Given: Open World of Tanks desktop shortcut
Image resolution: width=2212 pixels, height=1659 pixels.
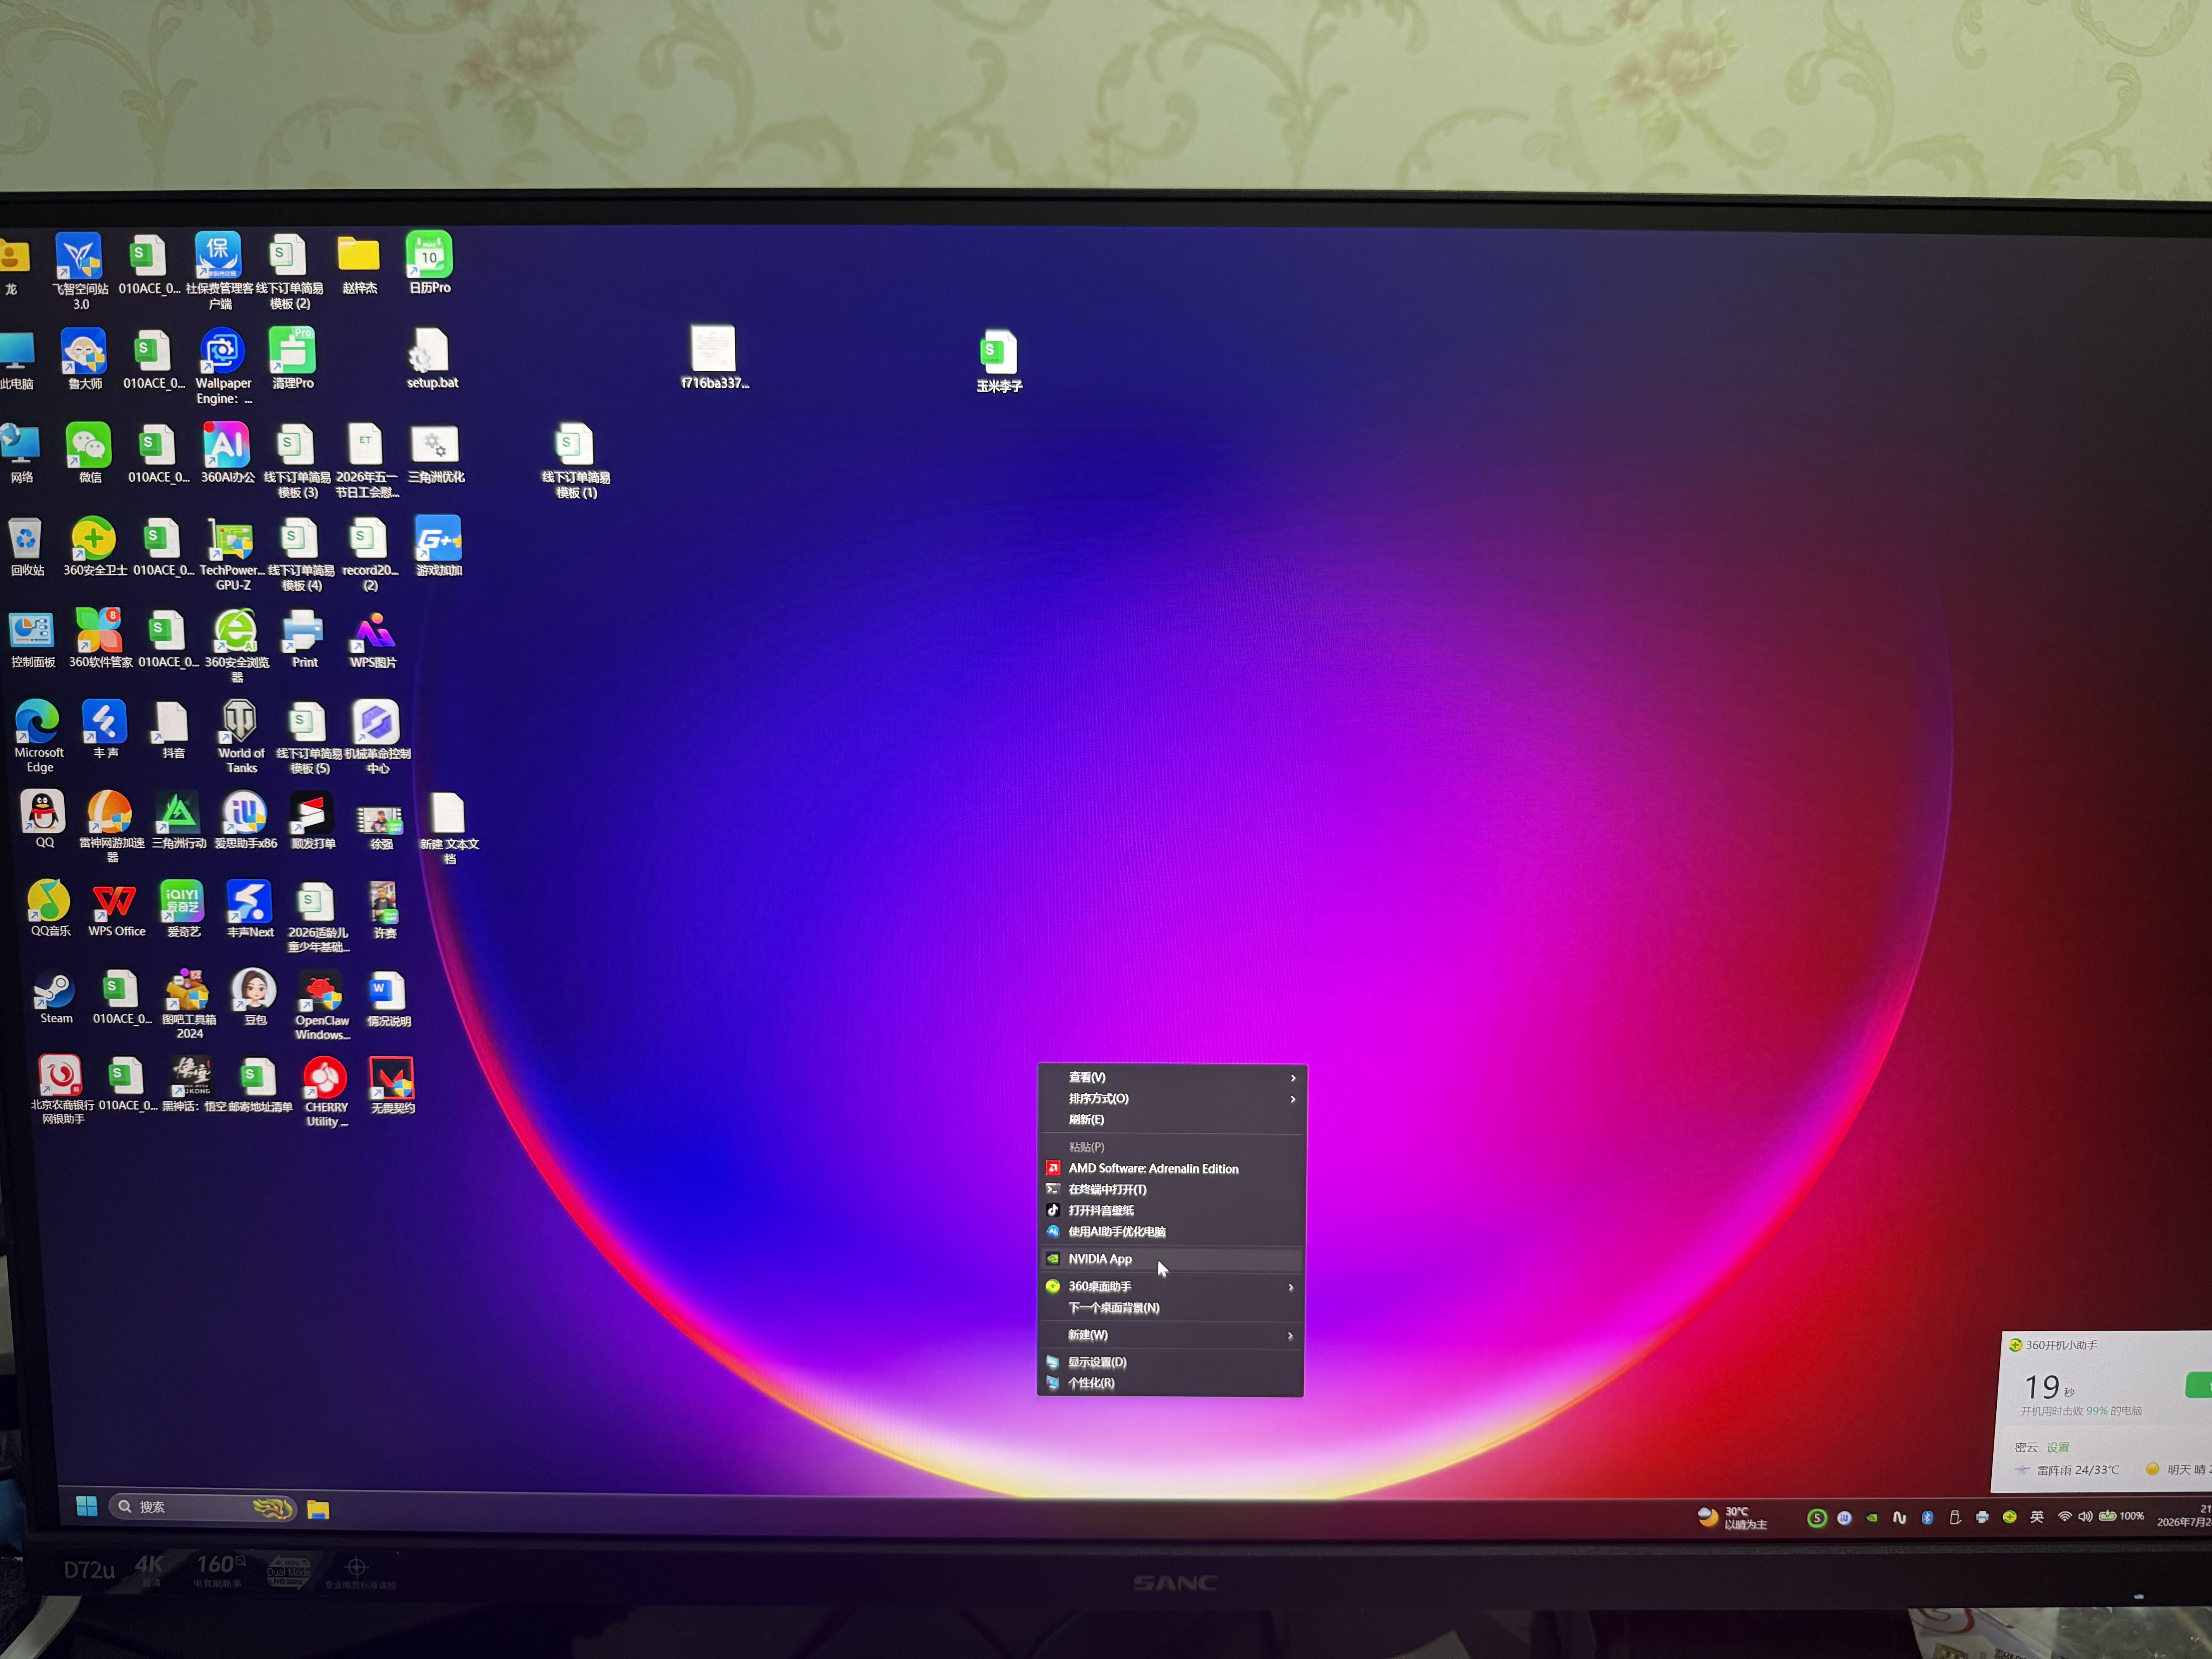Looking at the screenshot, I should point(240,736).
